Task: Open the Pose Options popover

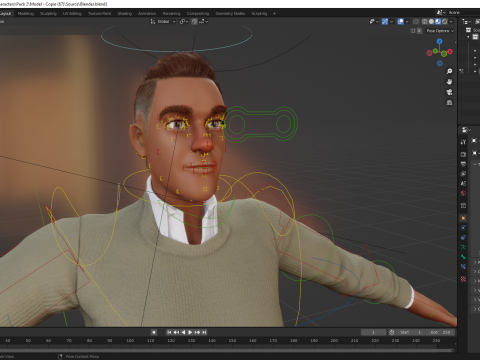Action: 440,31
